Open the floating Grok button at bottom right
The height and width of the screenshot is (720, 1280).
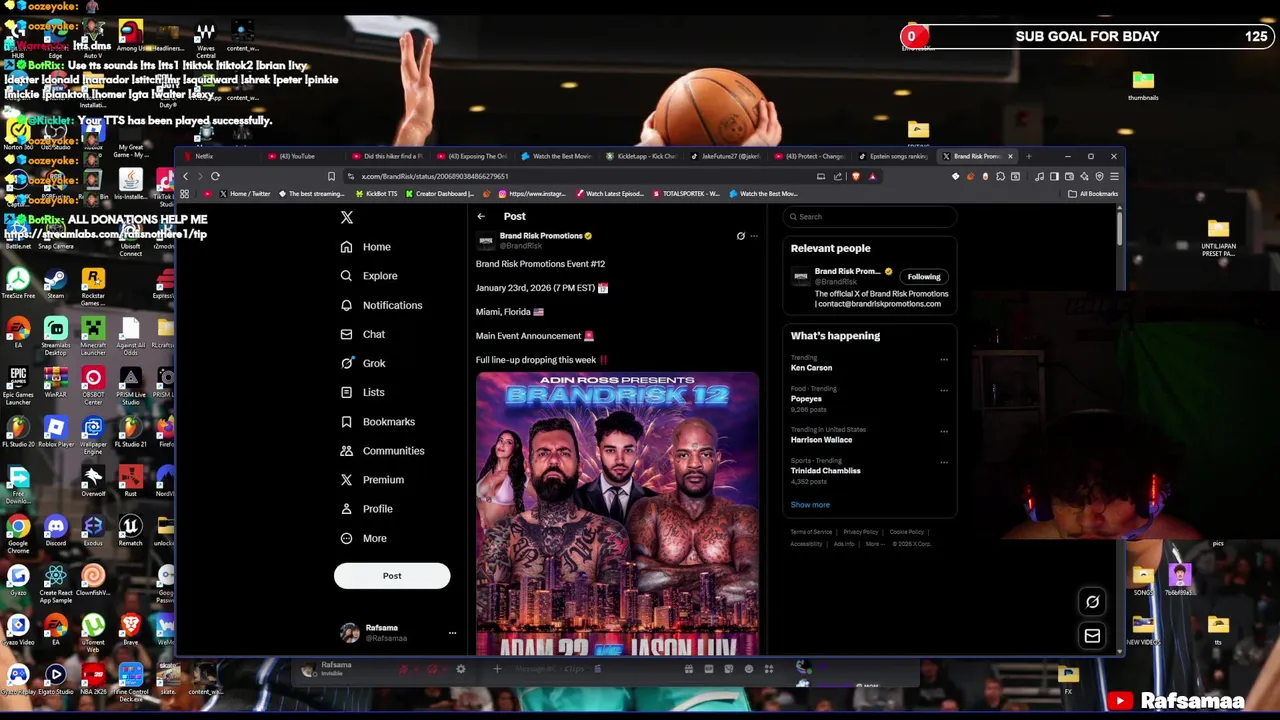coord(1092,602)
